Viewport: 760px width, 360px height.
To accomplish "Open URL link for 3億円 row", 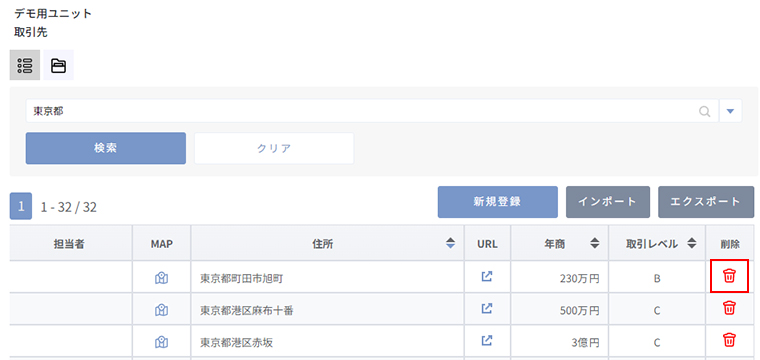I will point(487,341).
